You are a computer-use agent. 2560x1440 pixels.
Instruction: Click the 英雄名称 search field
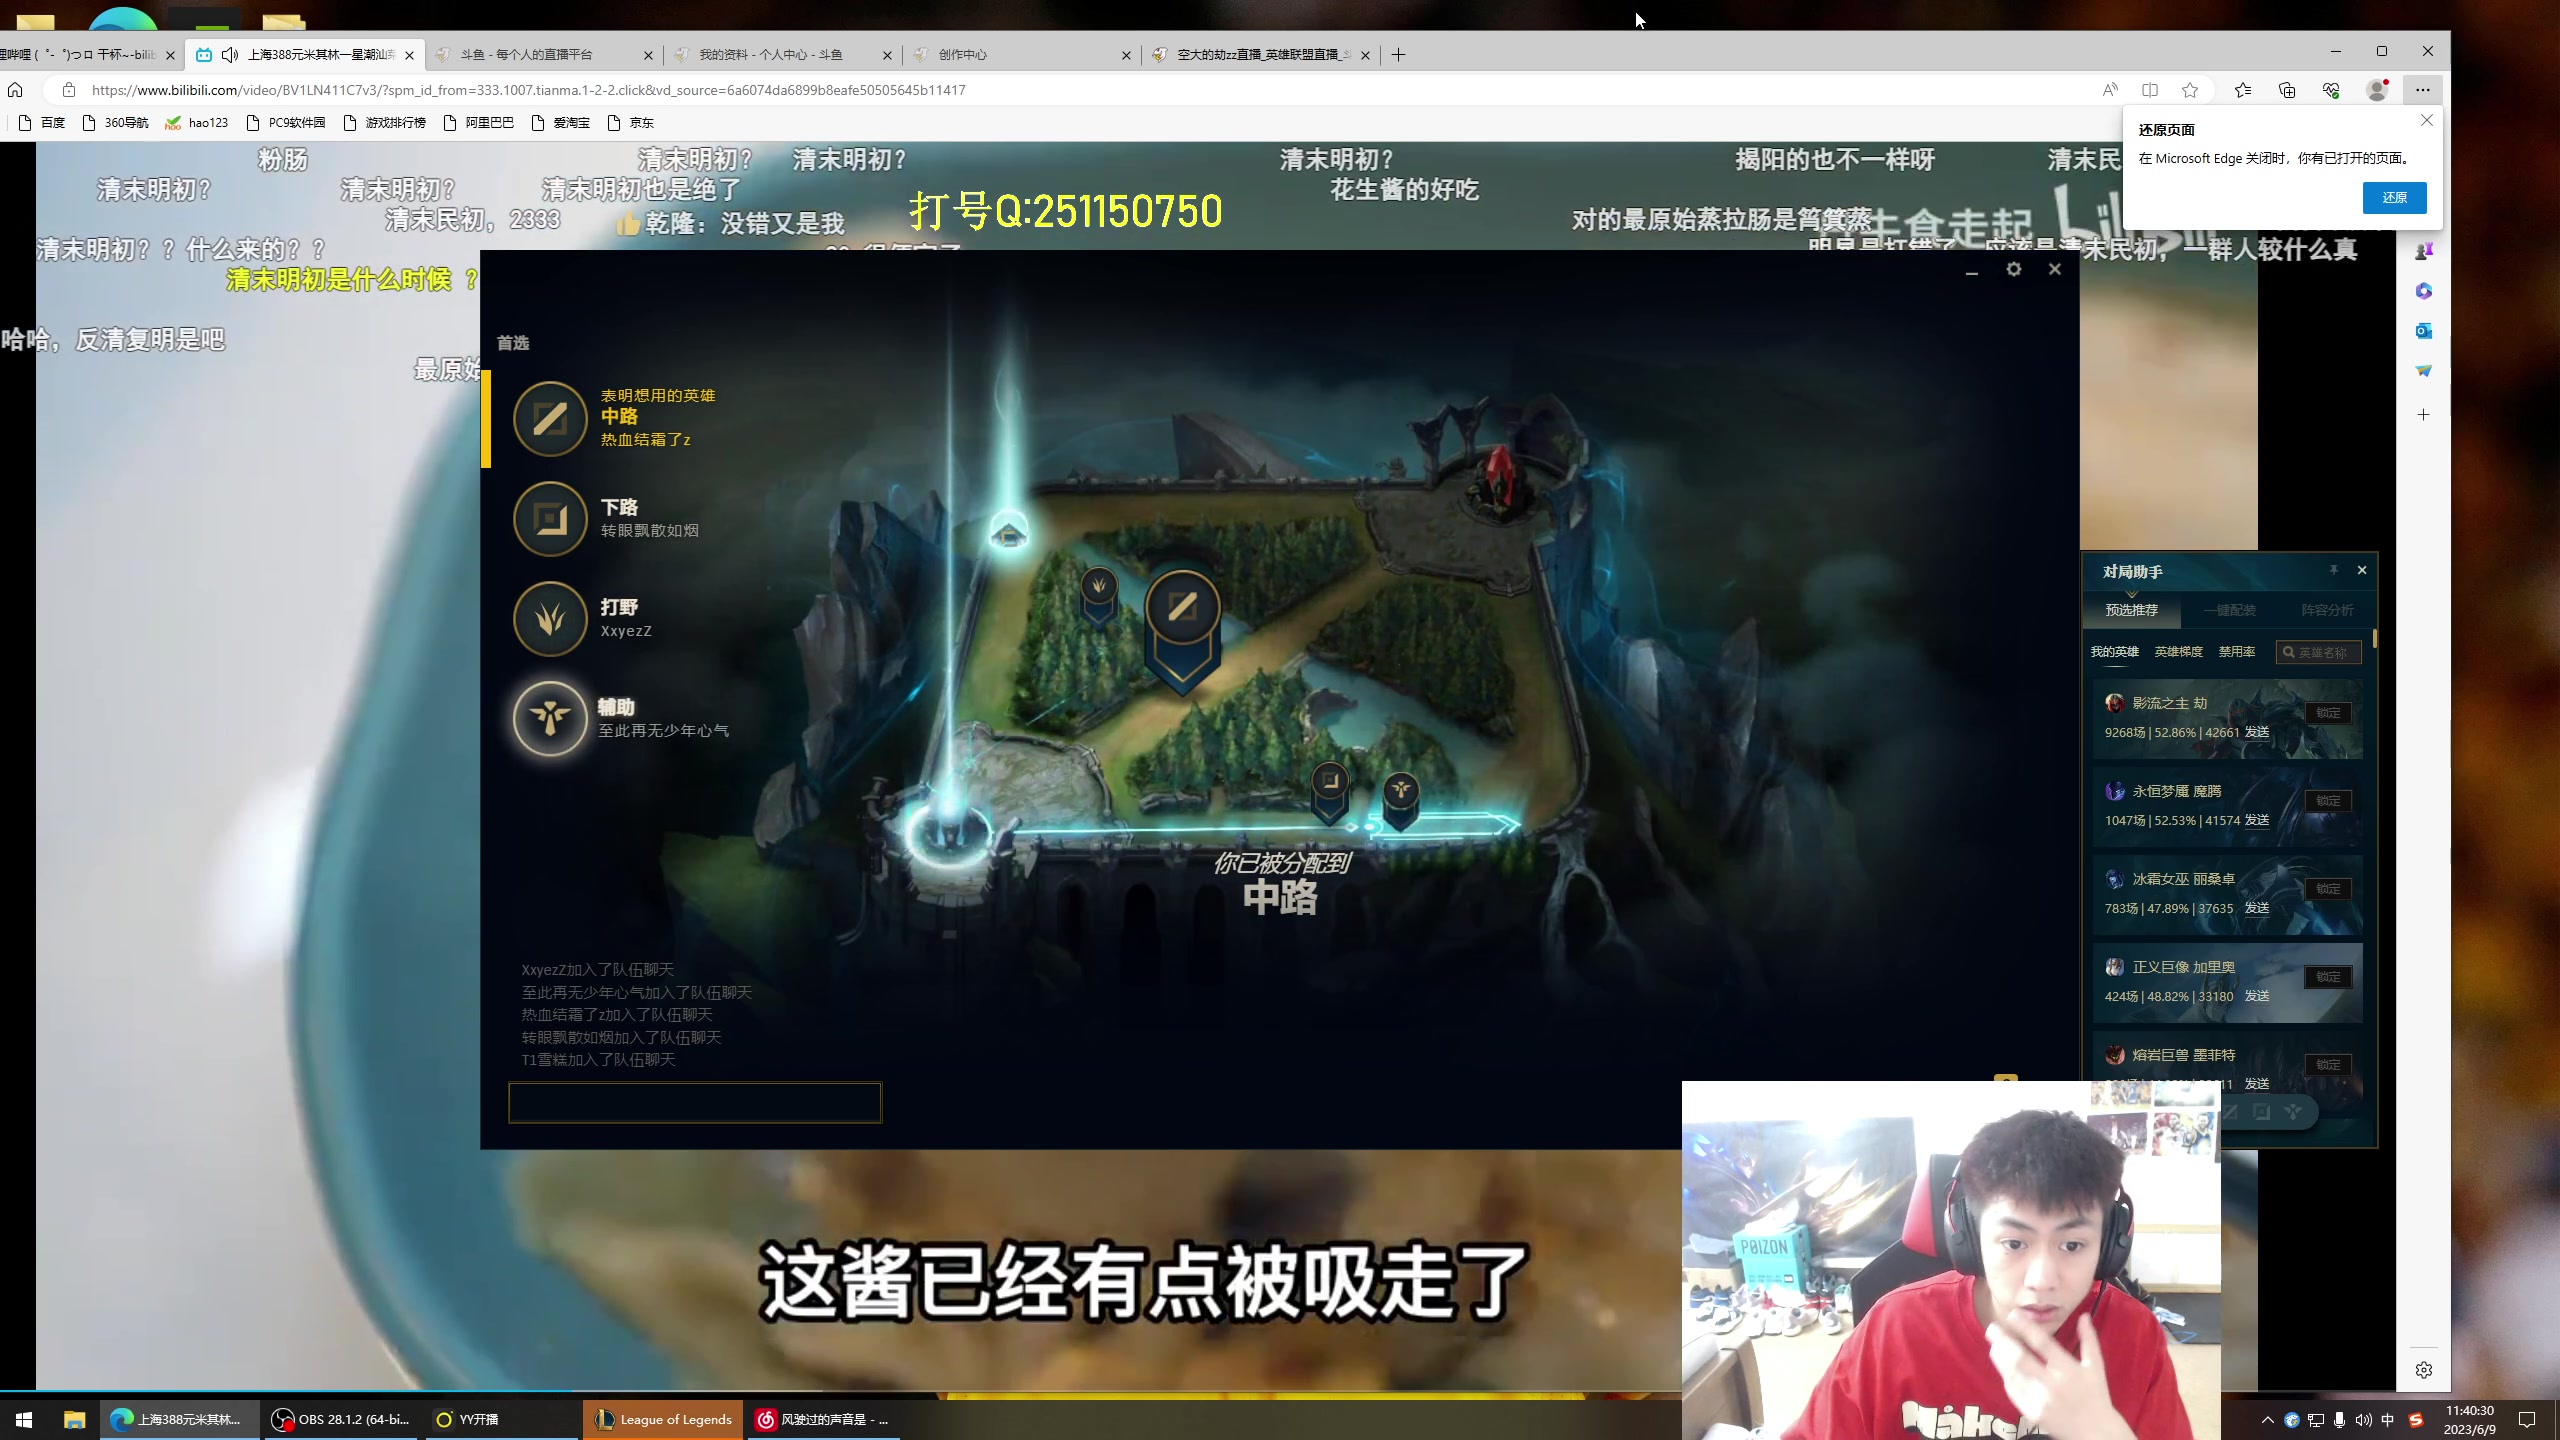[2319, 652]
